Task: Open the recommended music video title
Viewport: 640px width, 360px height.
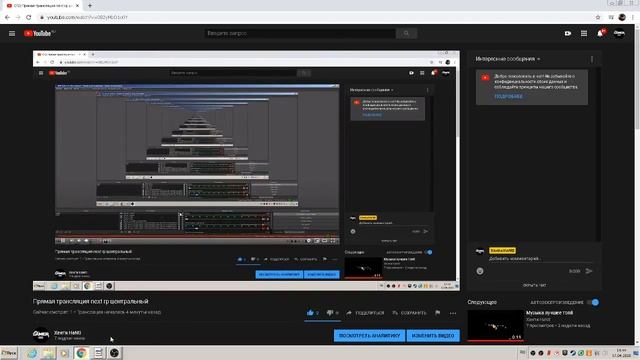Action: pyautogui.click(x=549, y=313)
